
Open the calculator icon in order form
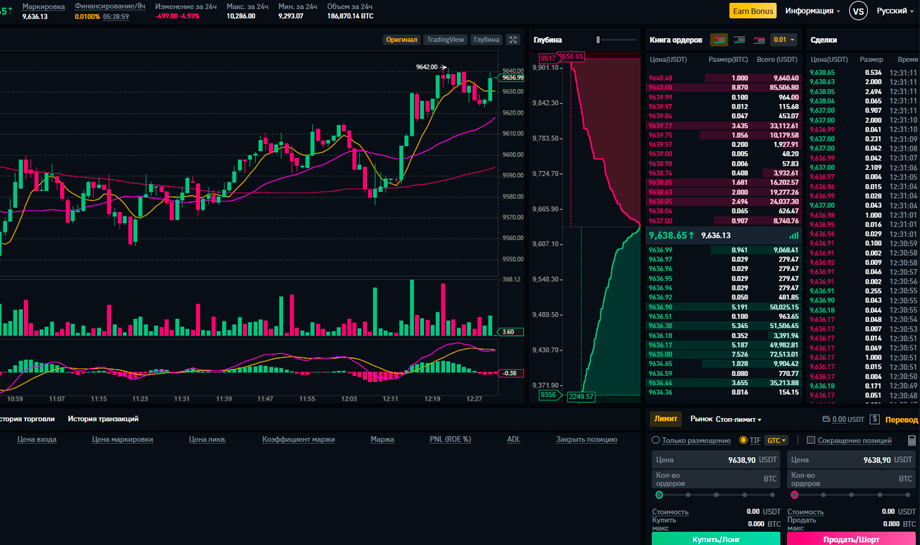[x=912, y=440]
